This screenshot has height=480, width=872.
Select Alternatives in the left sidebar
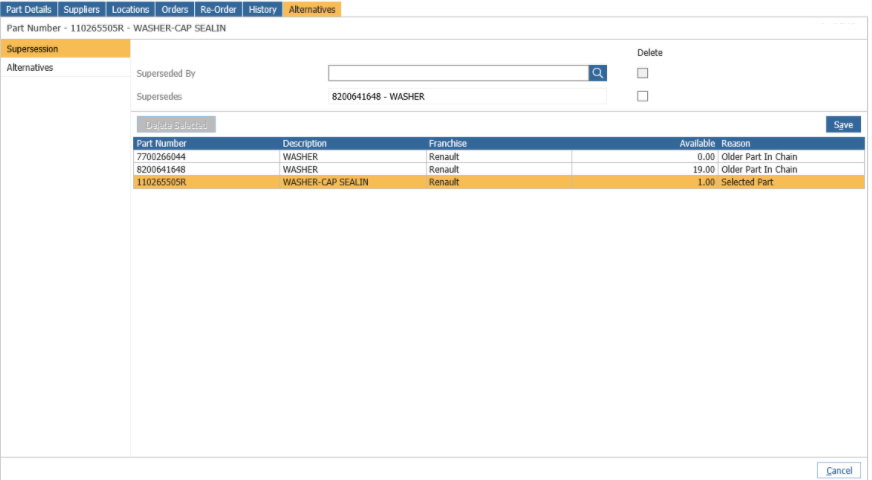tap(65, 68)
